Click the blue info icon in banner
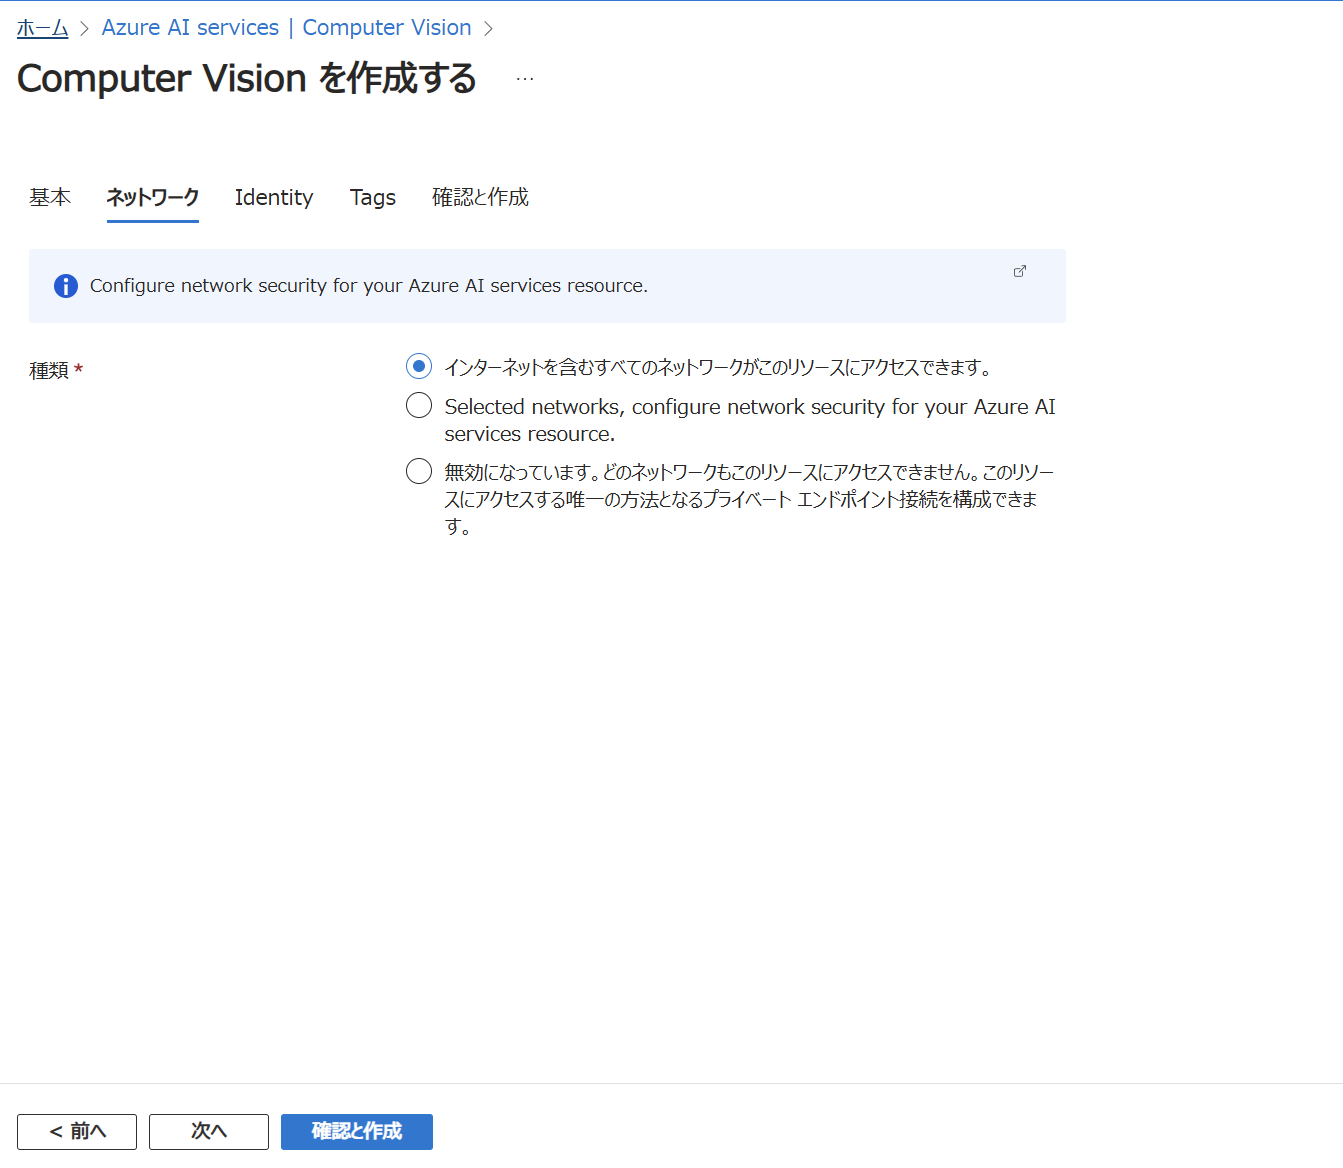The image size is (1343, 1168). click(x=66, y=286)
